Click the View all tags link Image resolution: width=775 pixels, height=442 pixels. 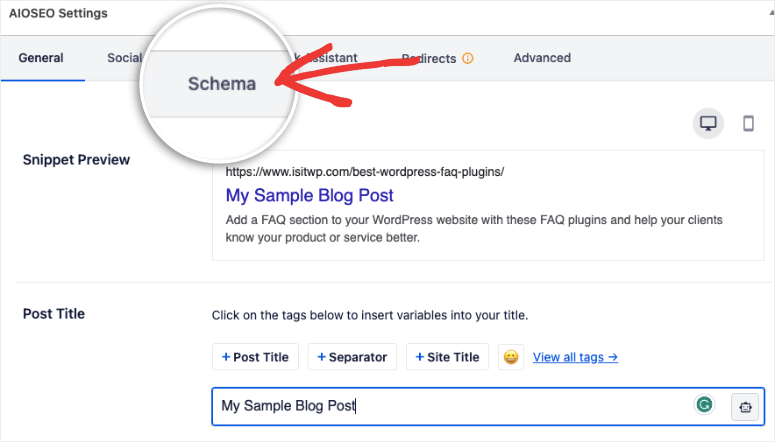(x=575, y=357)
